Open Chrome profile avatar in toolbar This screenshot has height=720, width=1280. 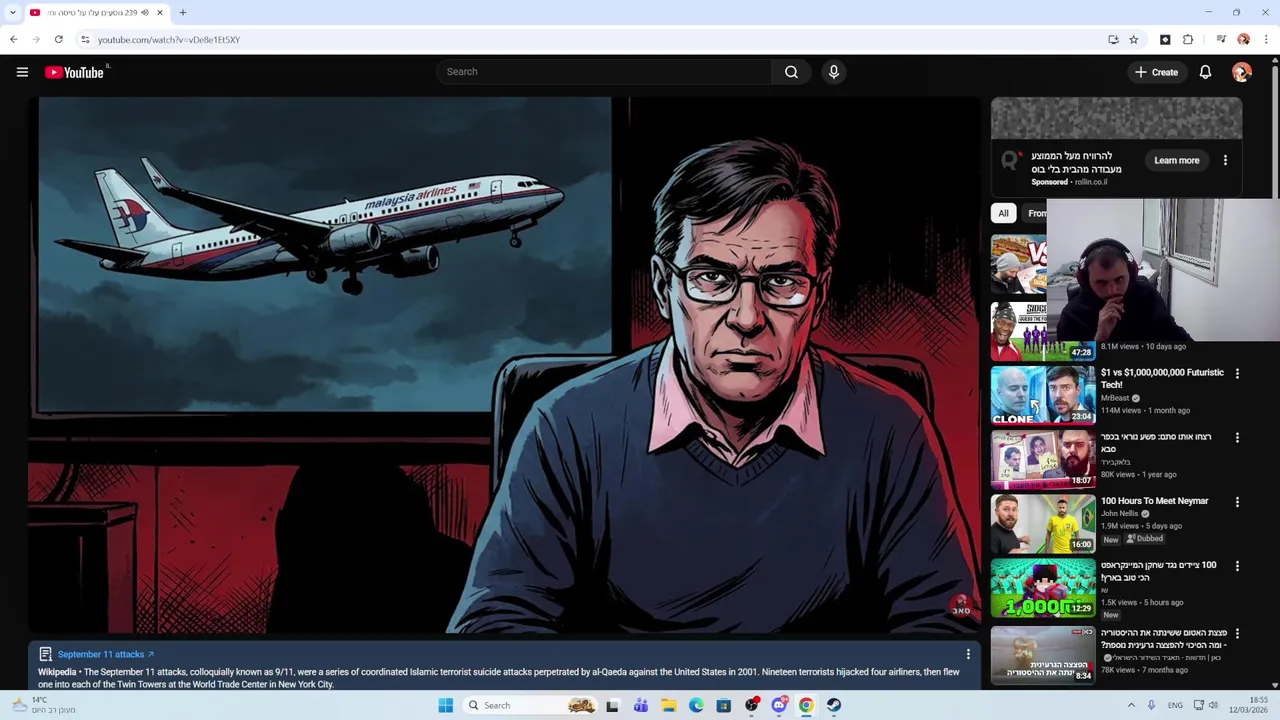point(1243,40)
